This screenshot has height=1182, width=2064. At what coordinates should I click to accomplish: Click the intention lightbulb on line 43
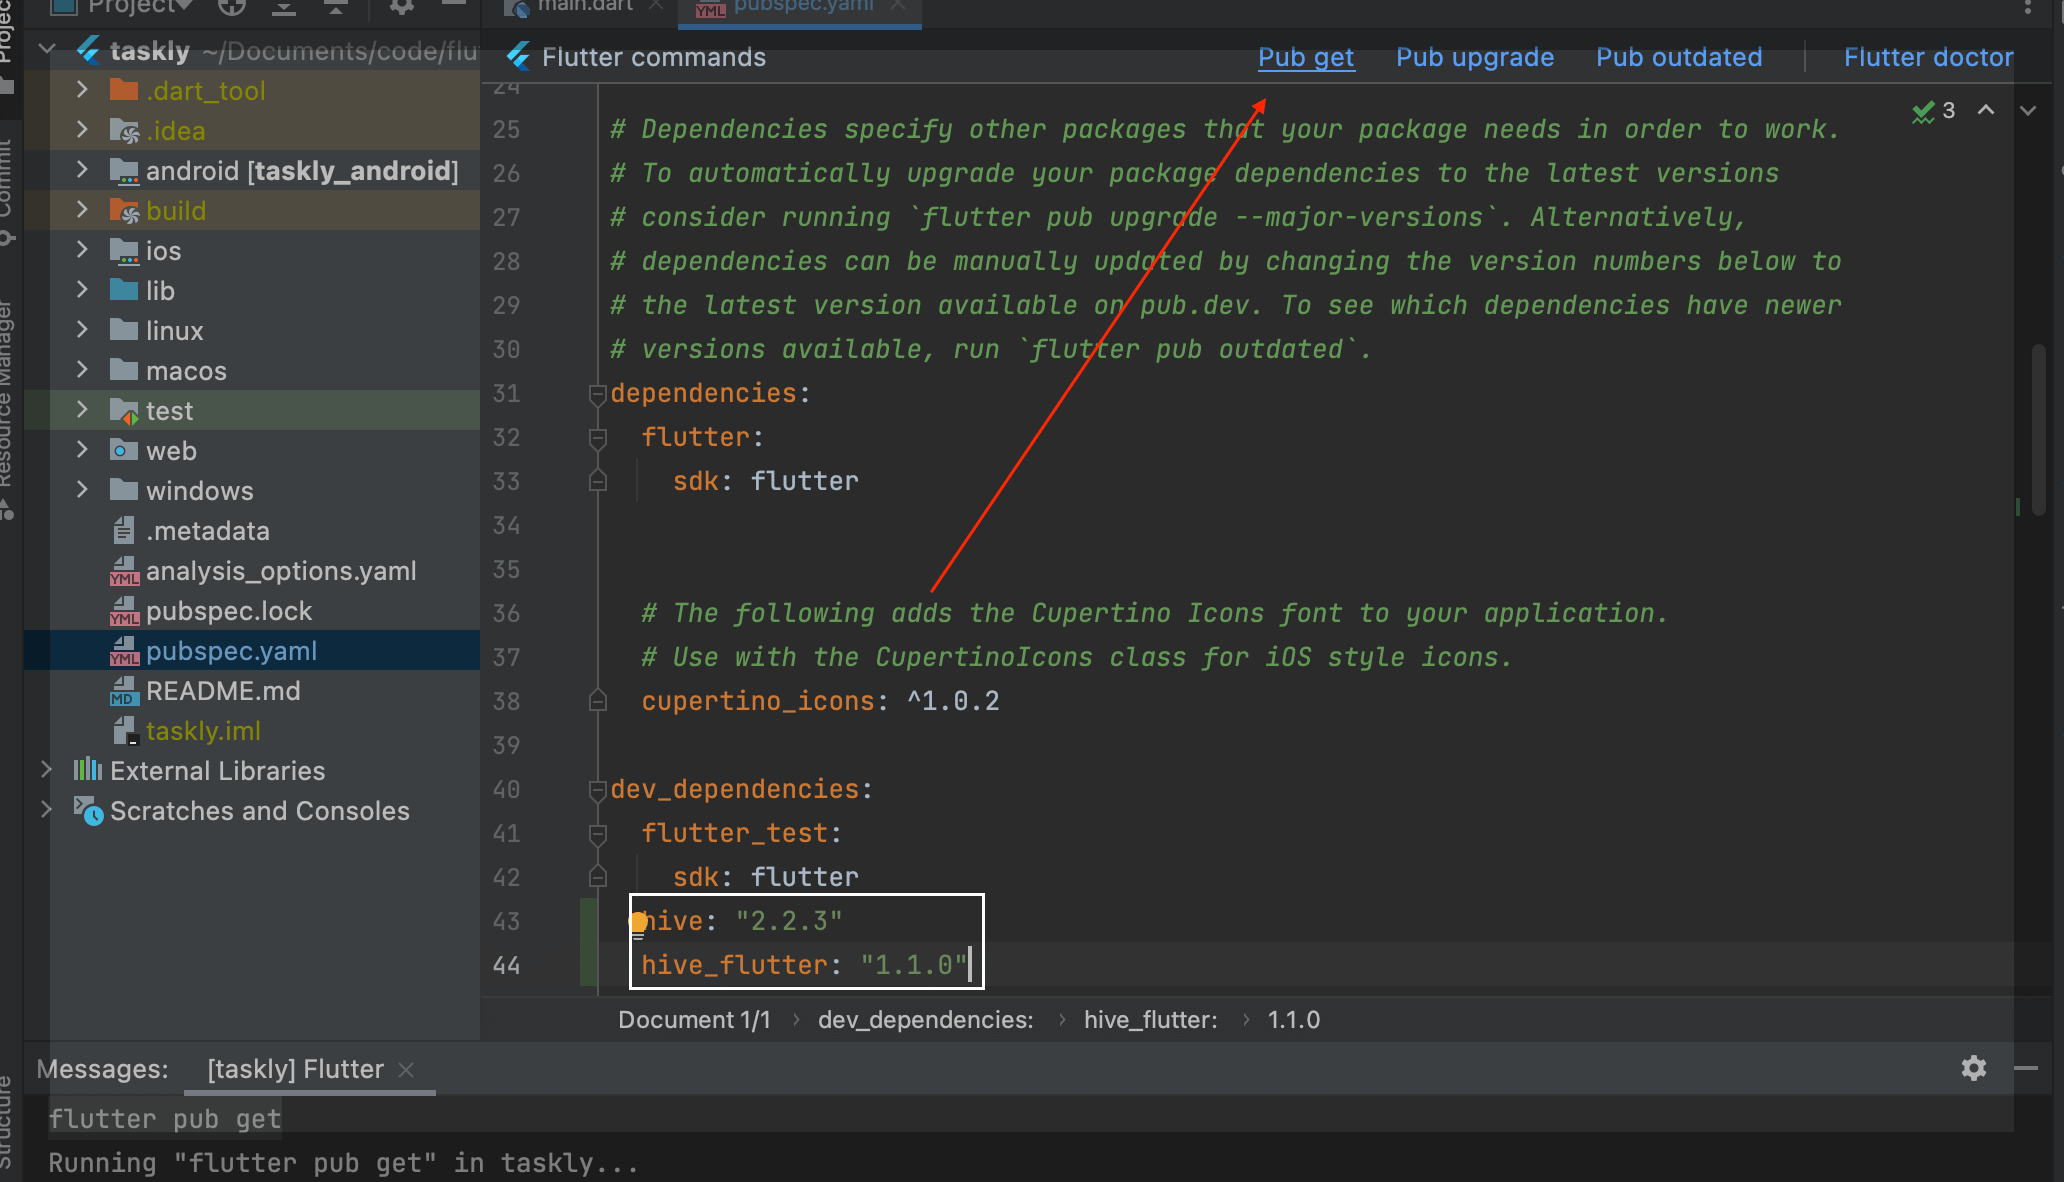click(x=638, y=922)
